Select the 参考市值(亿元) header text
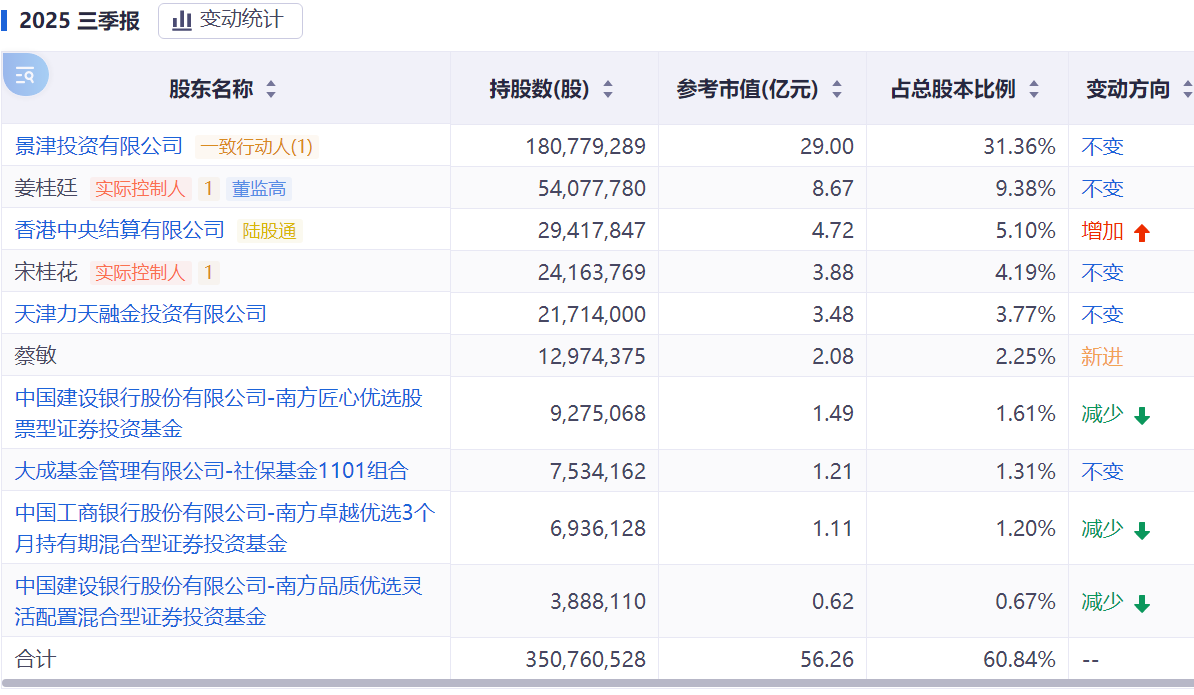 tap(747, 89)
